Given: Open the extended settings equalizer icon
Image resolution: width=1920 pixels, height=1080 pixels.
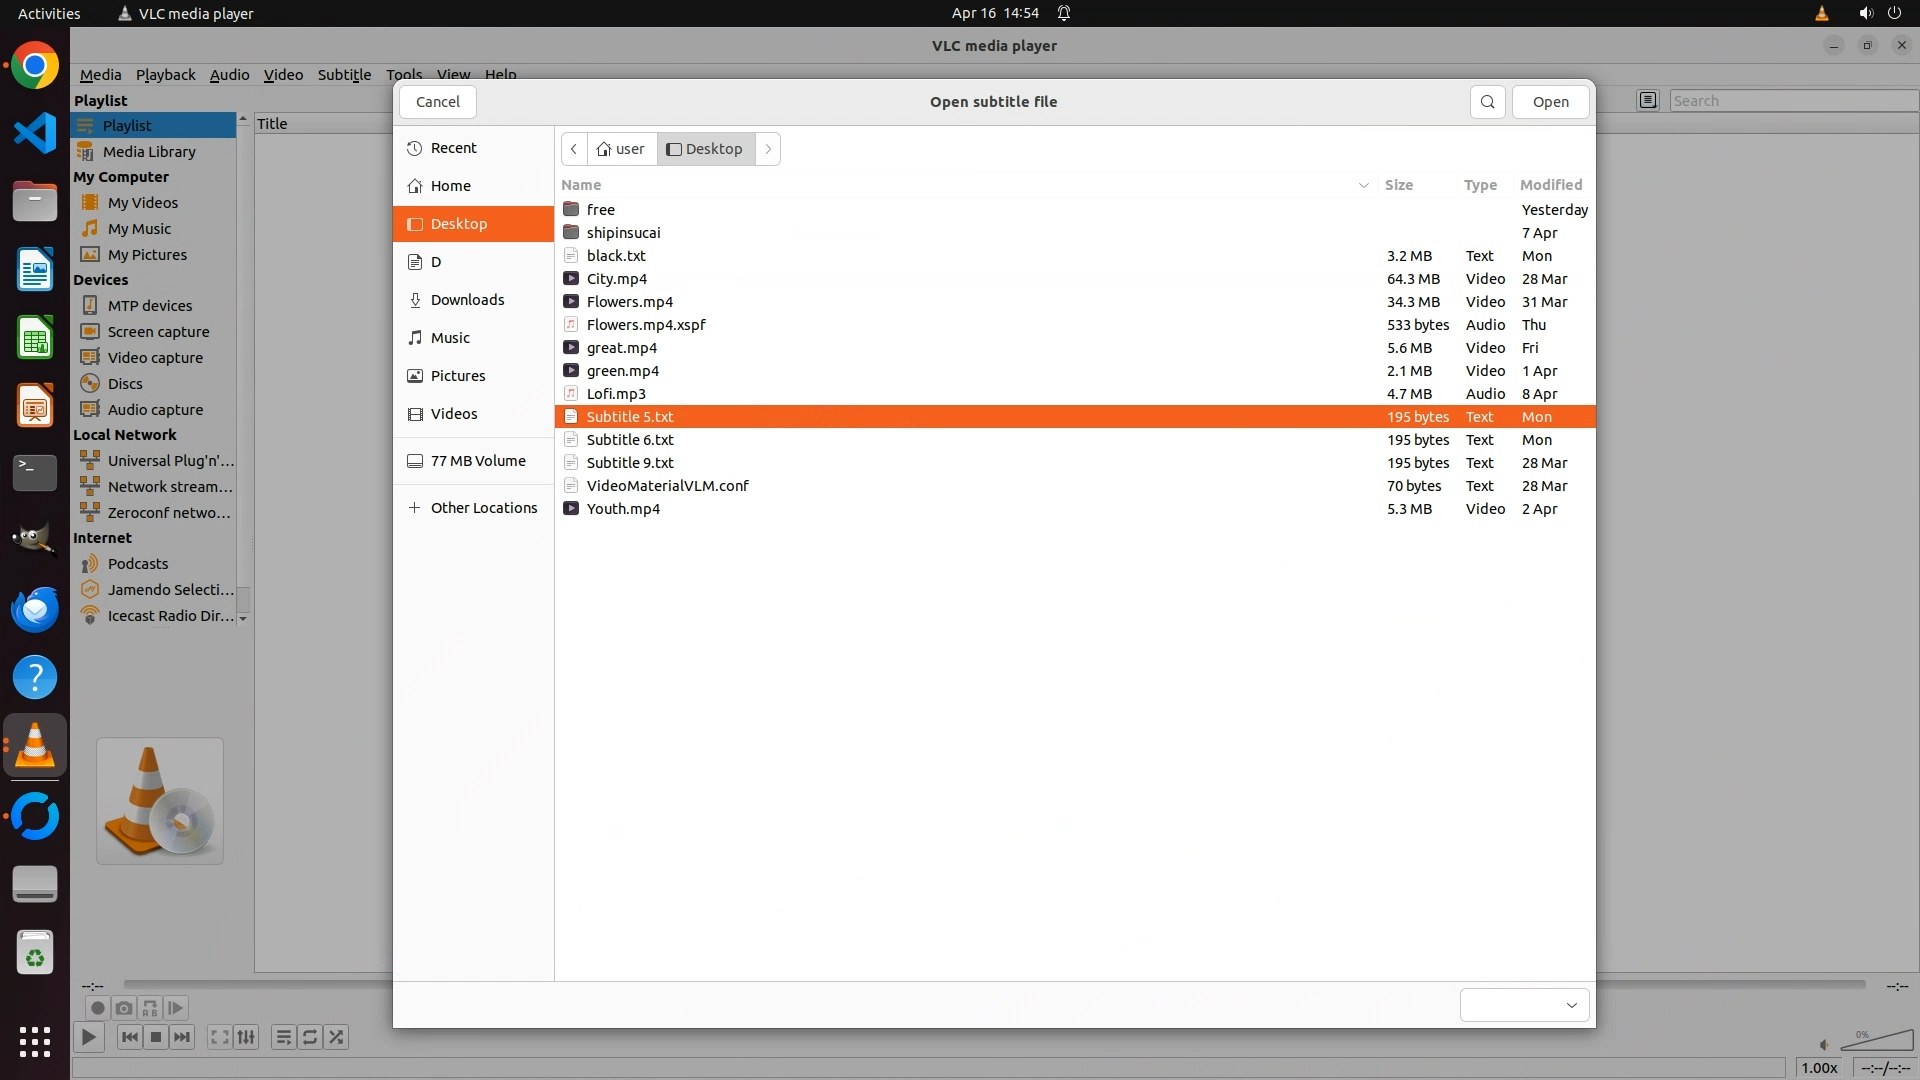Looking at the screenshot, I should [x=246, y=1037].
